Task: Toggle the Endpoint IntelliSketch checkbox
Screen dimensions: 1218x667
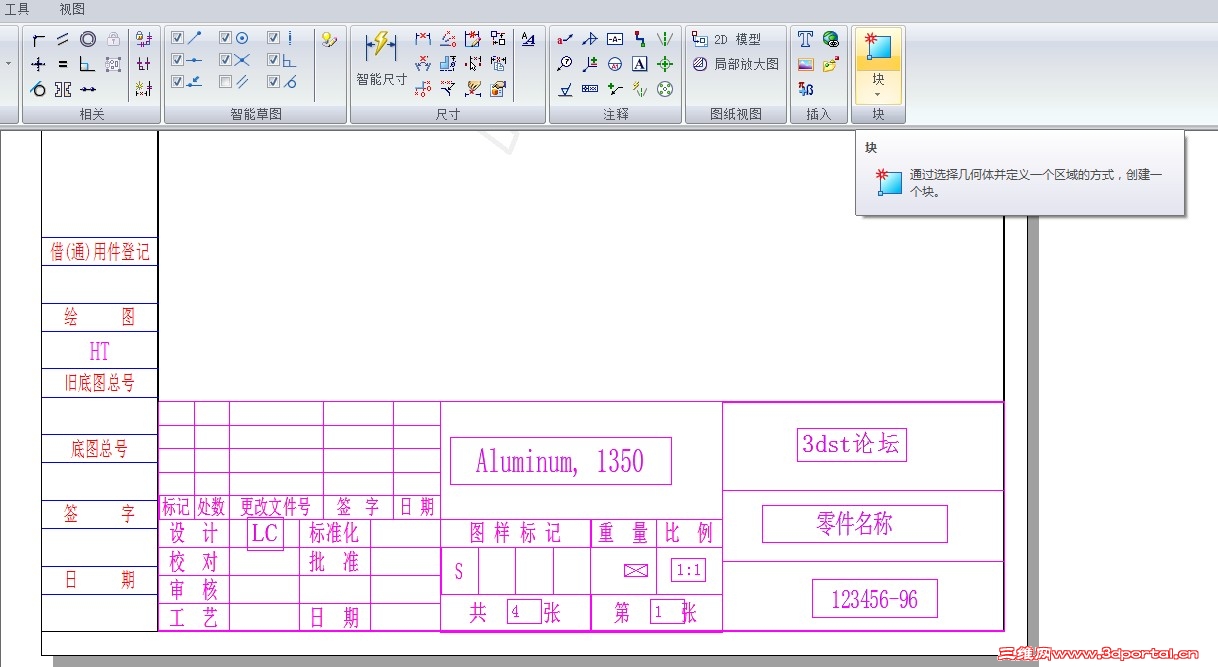Action: 177,38
